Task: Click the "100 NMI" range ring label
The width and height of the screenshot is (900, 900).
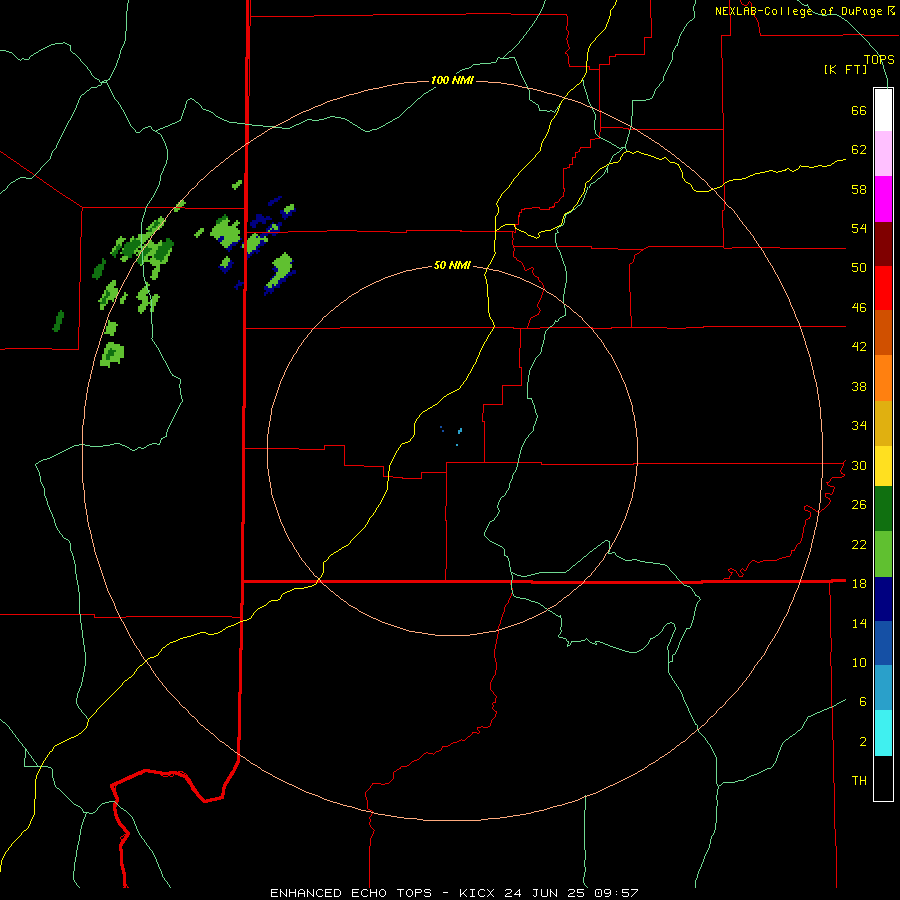Action: [x=452, y=80]
